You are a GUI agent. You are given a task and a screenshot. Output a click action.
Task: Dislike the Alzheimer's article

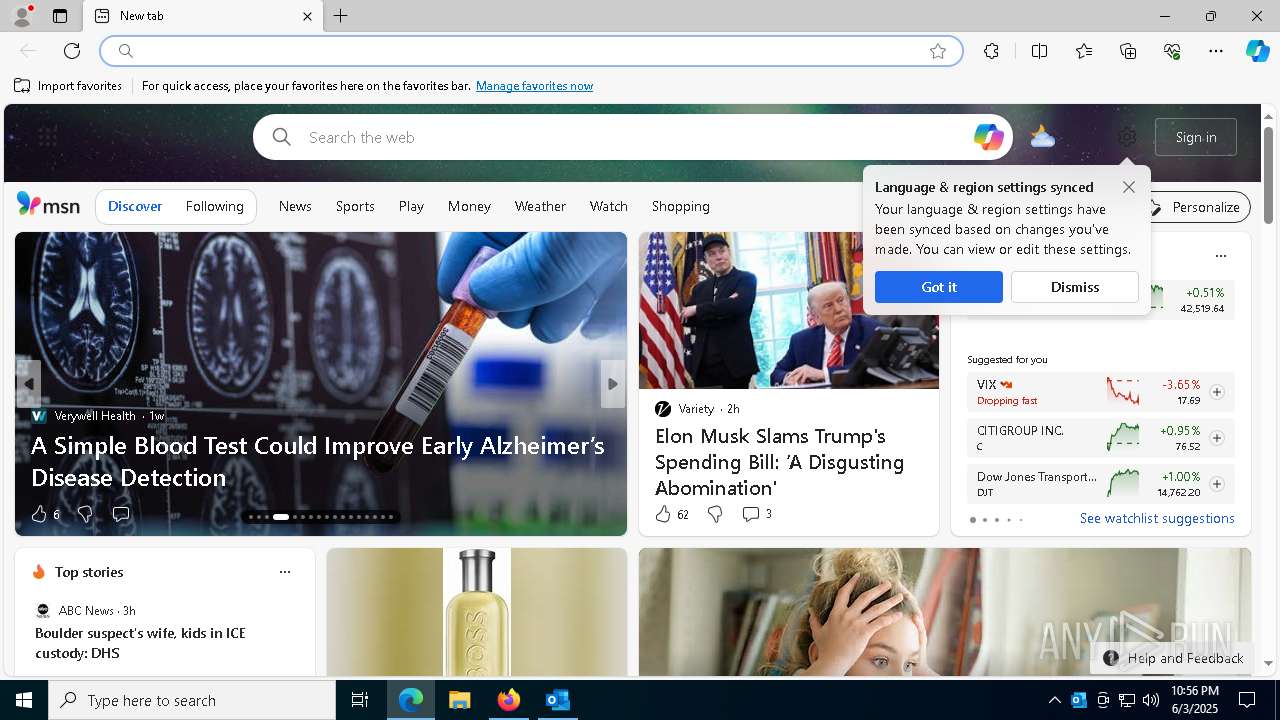85,514
